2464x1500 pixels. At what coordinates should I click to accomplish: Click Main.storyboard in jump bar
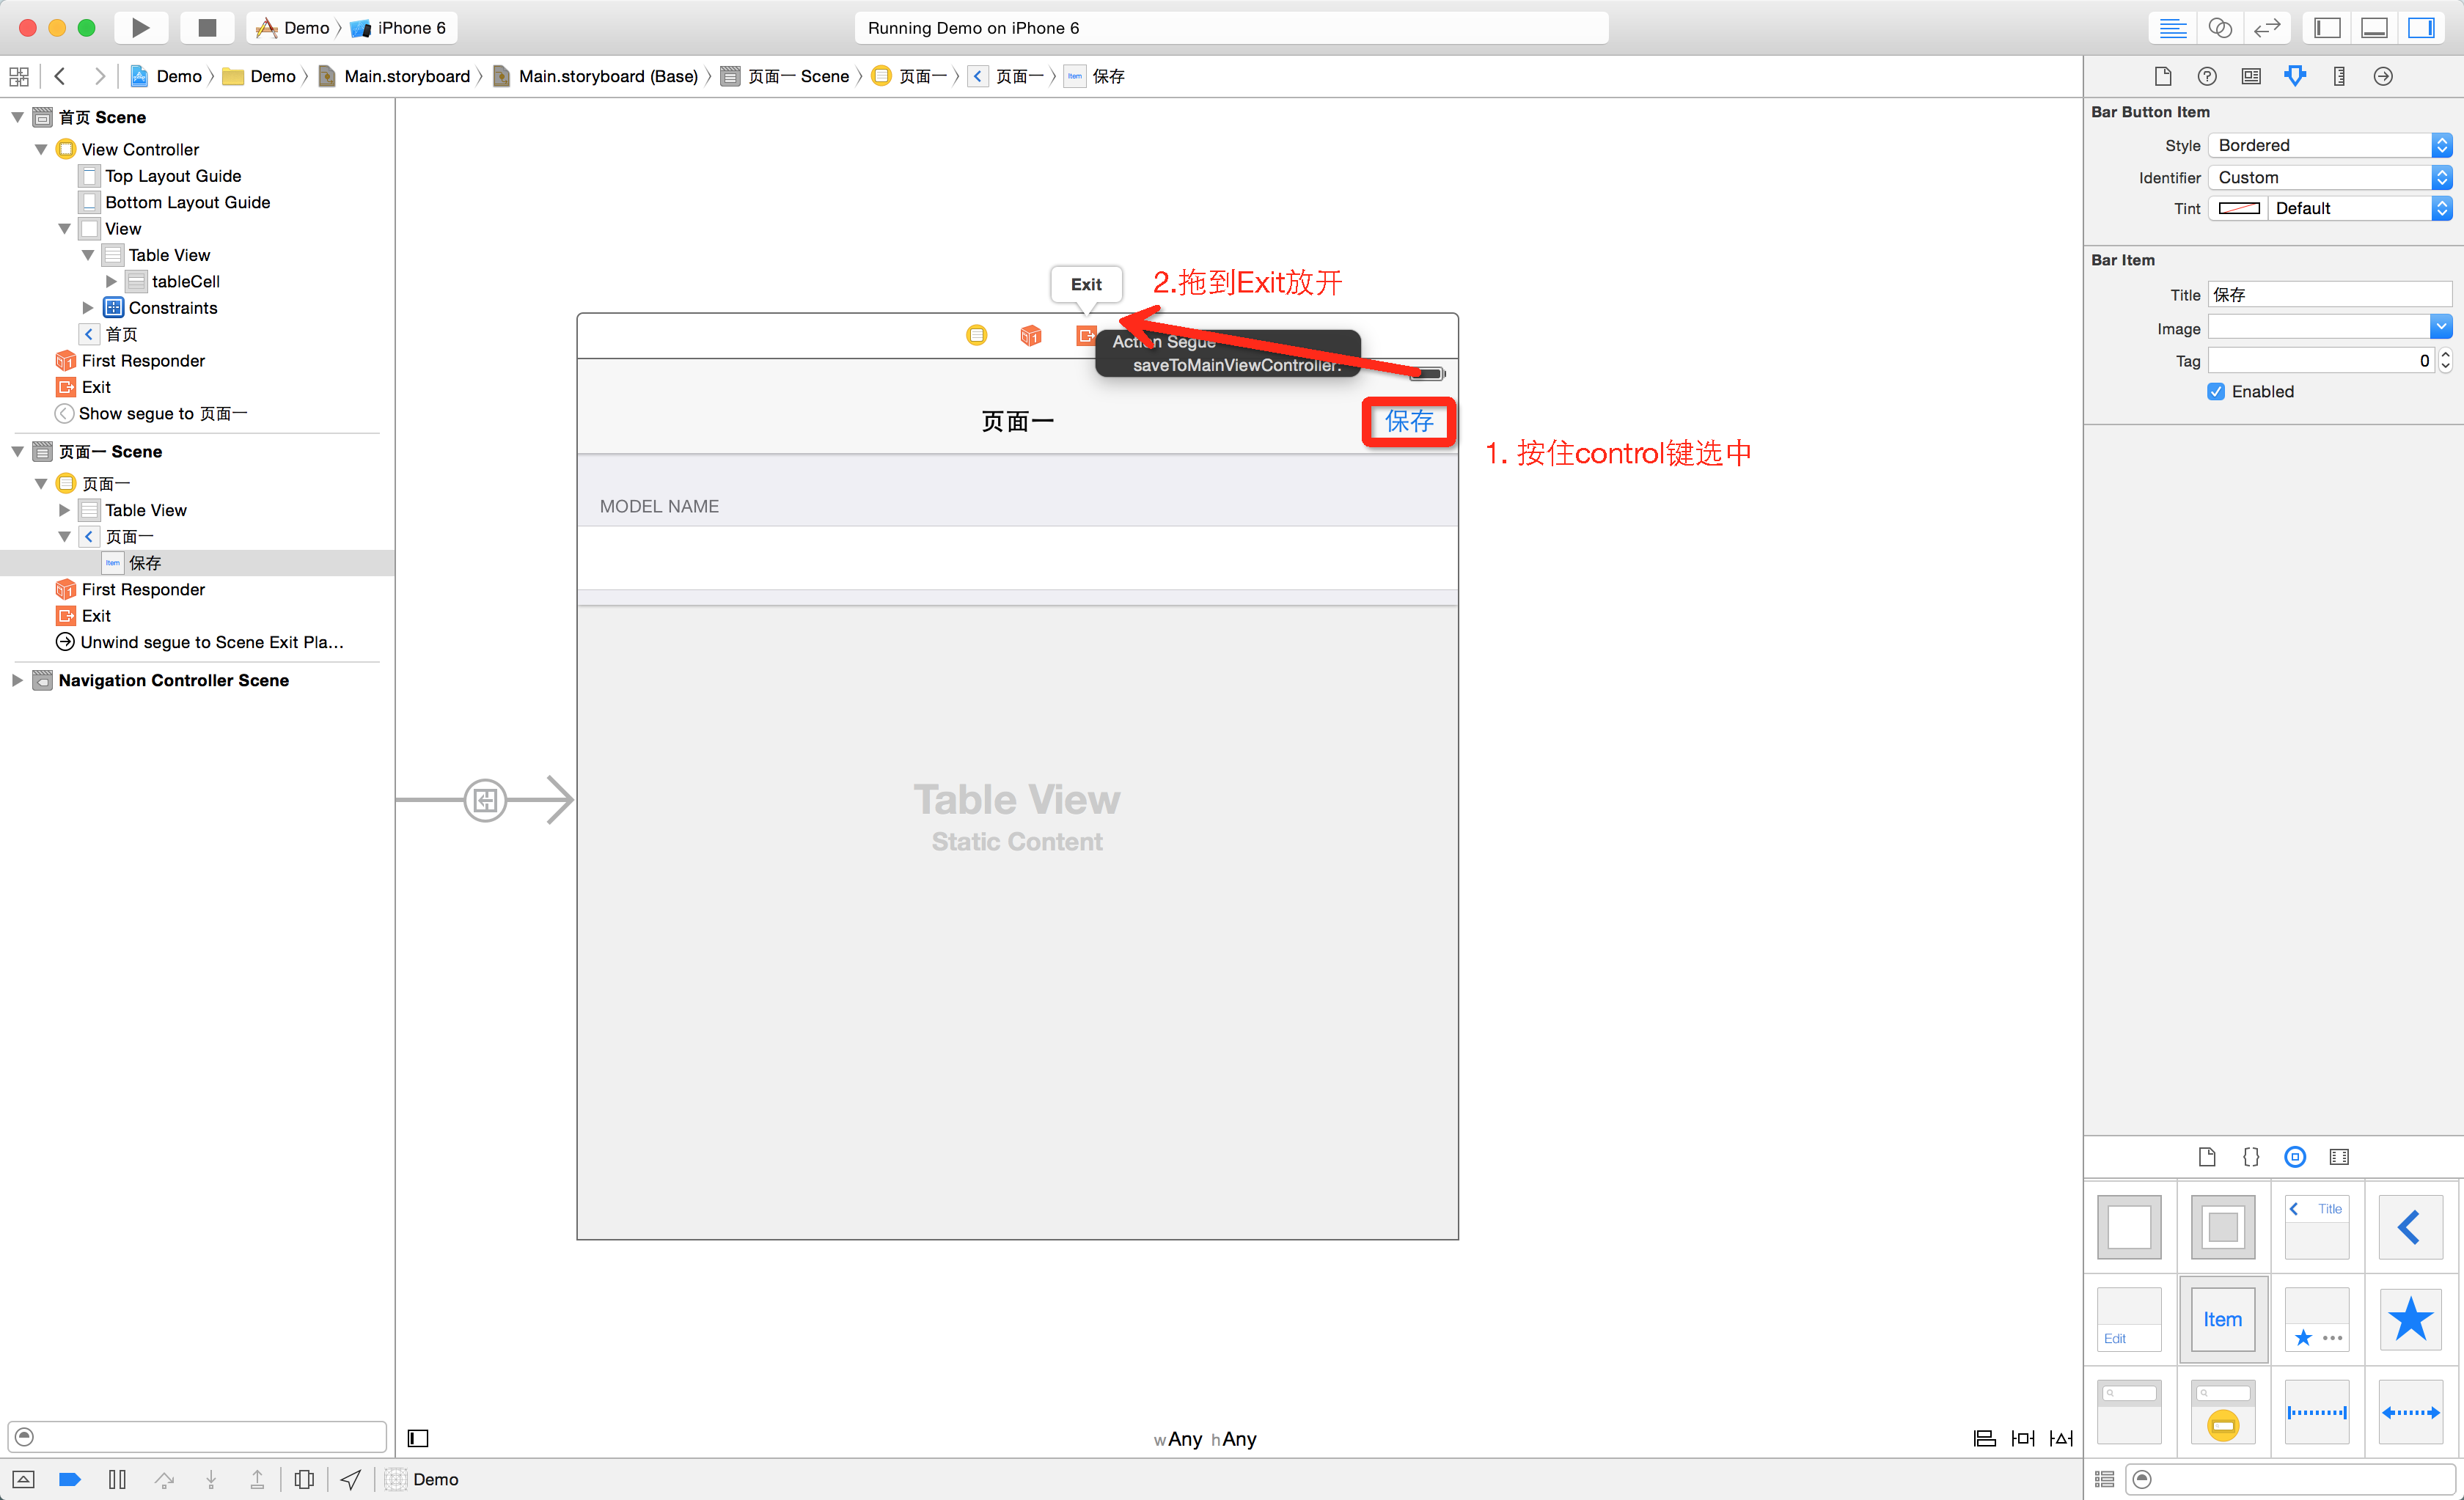(x=406, y=76)
